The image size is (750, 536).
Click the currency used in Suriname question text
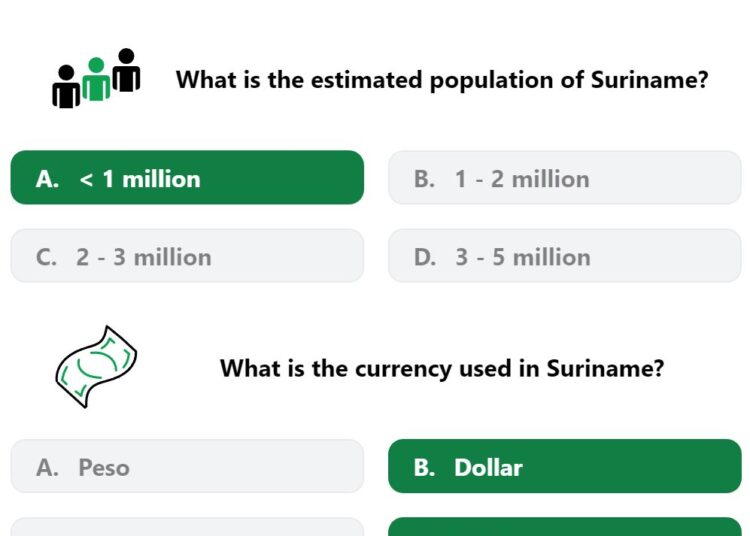[442, 369]
